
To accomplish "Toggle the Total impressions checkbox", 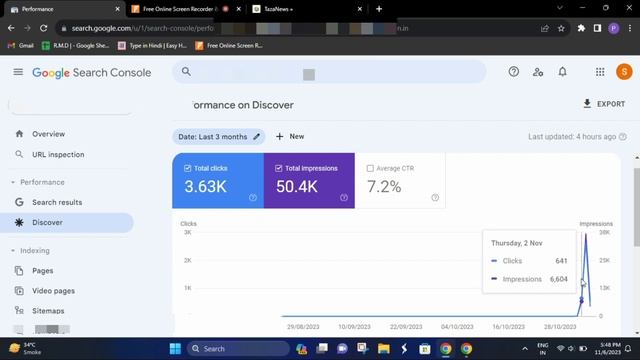I will coord(278,168).
